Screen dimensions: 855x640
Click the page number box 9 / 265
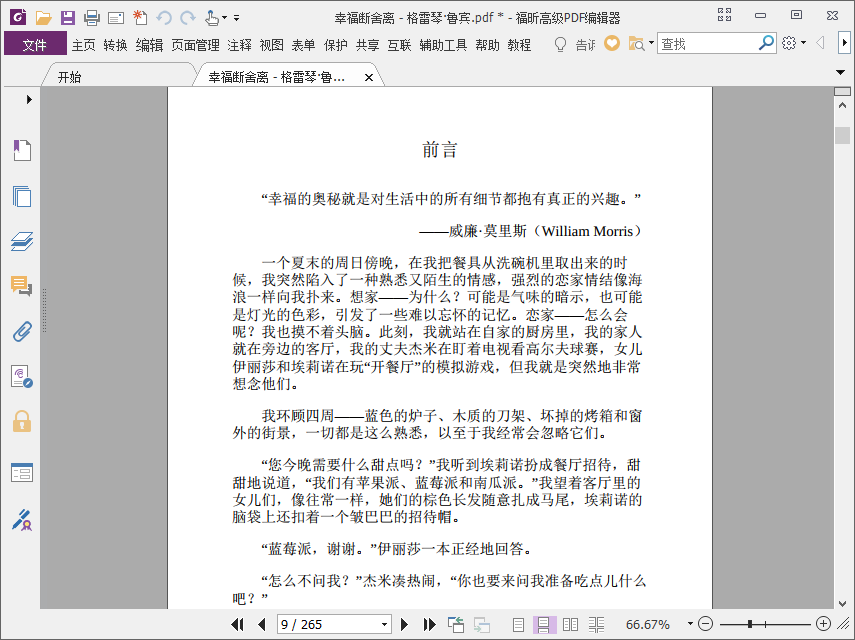[329, 624]
